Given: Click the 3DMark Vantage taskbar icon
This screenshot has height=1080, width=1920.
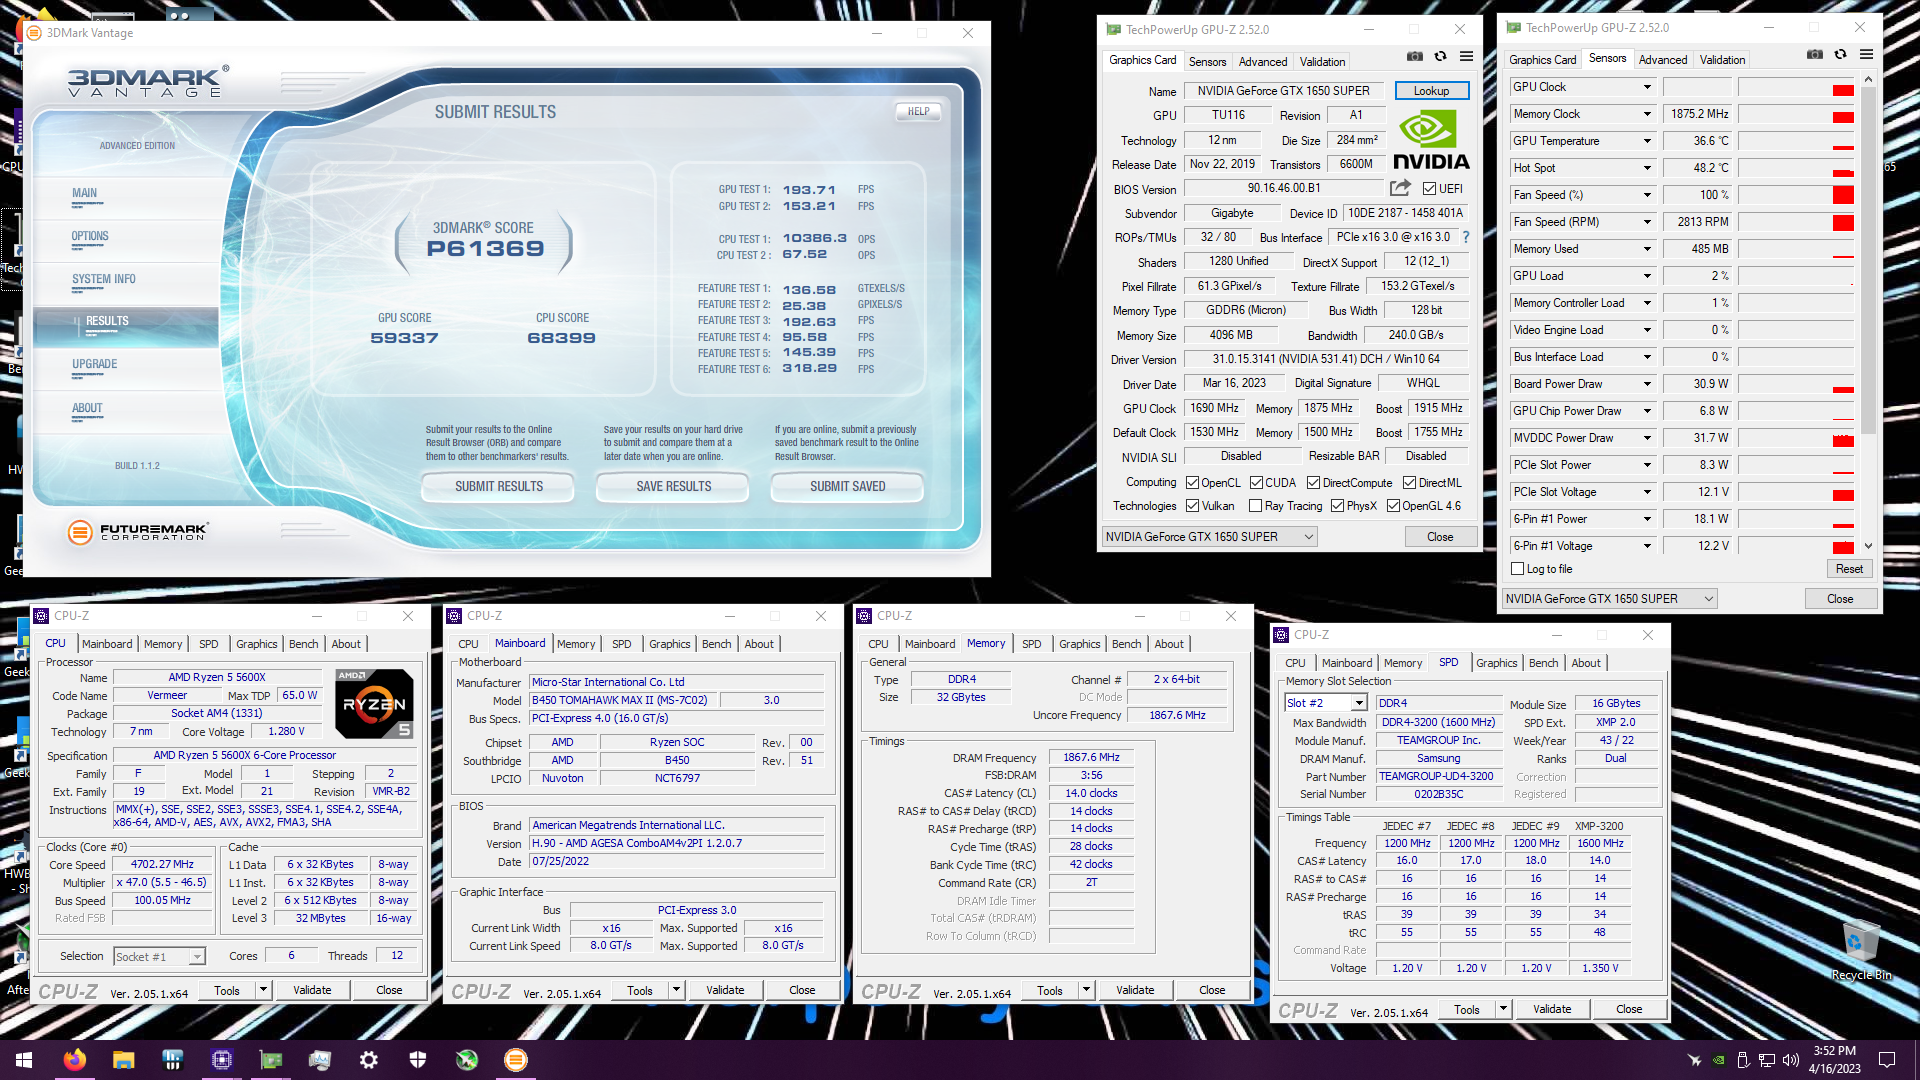Looking at the screenshot, I should (x=516, y=1060).
